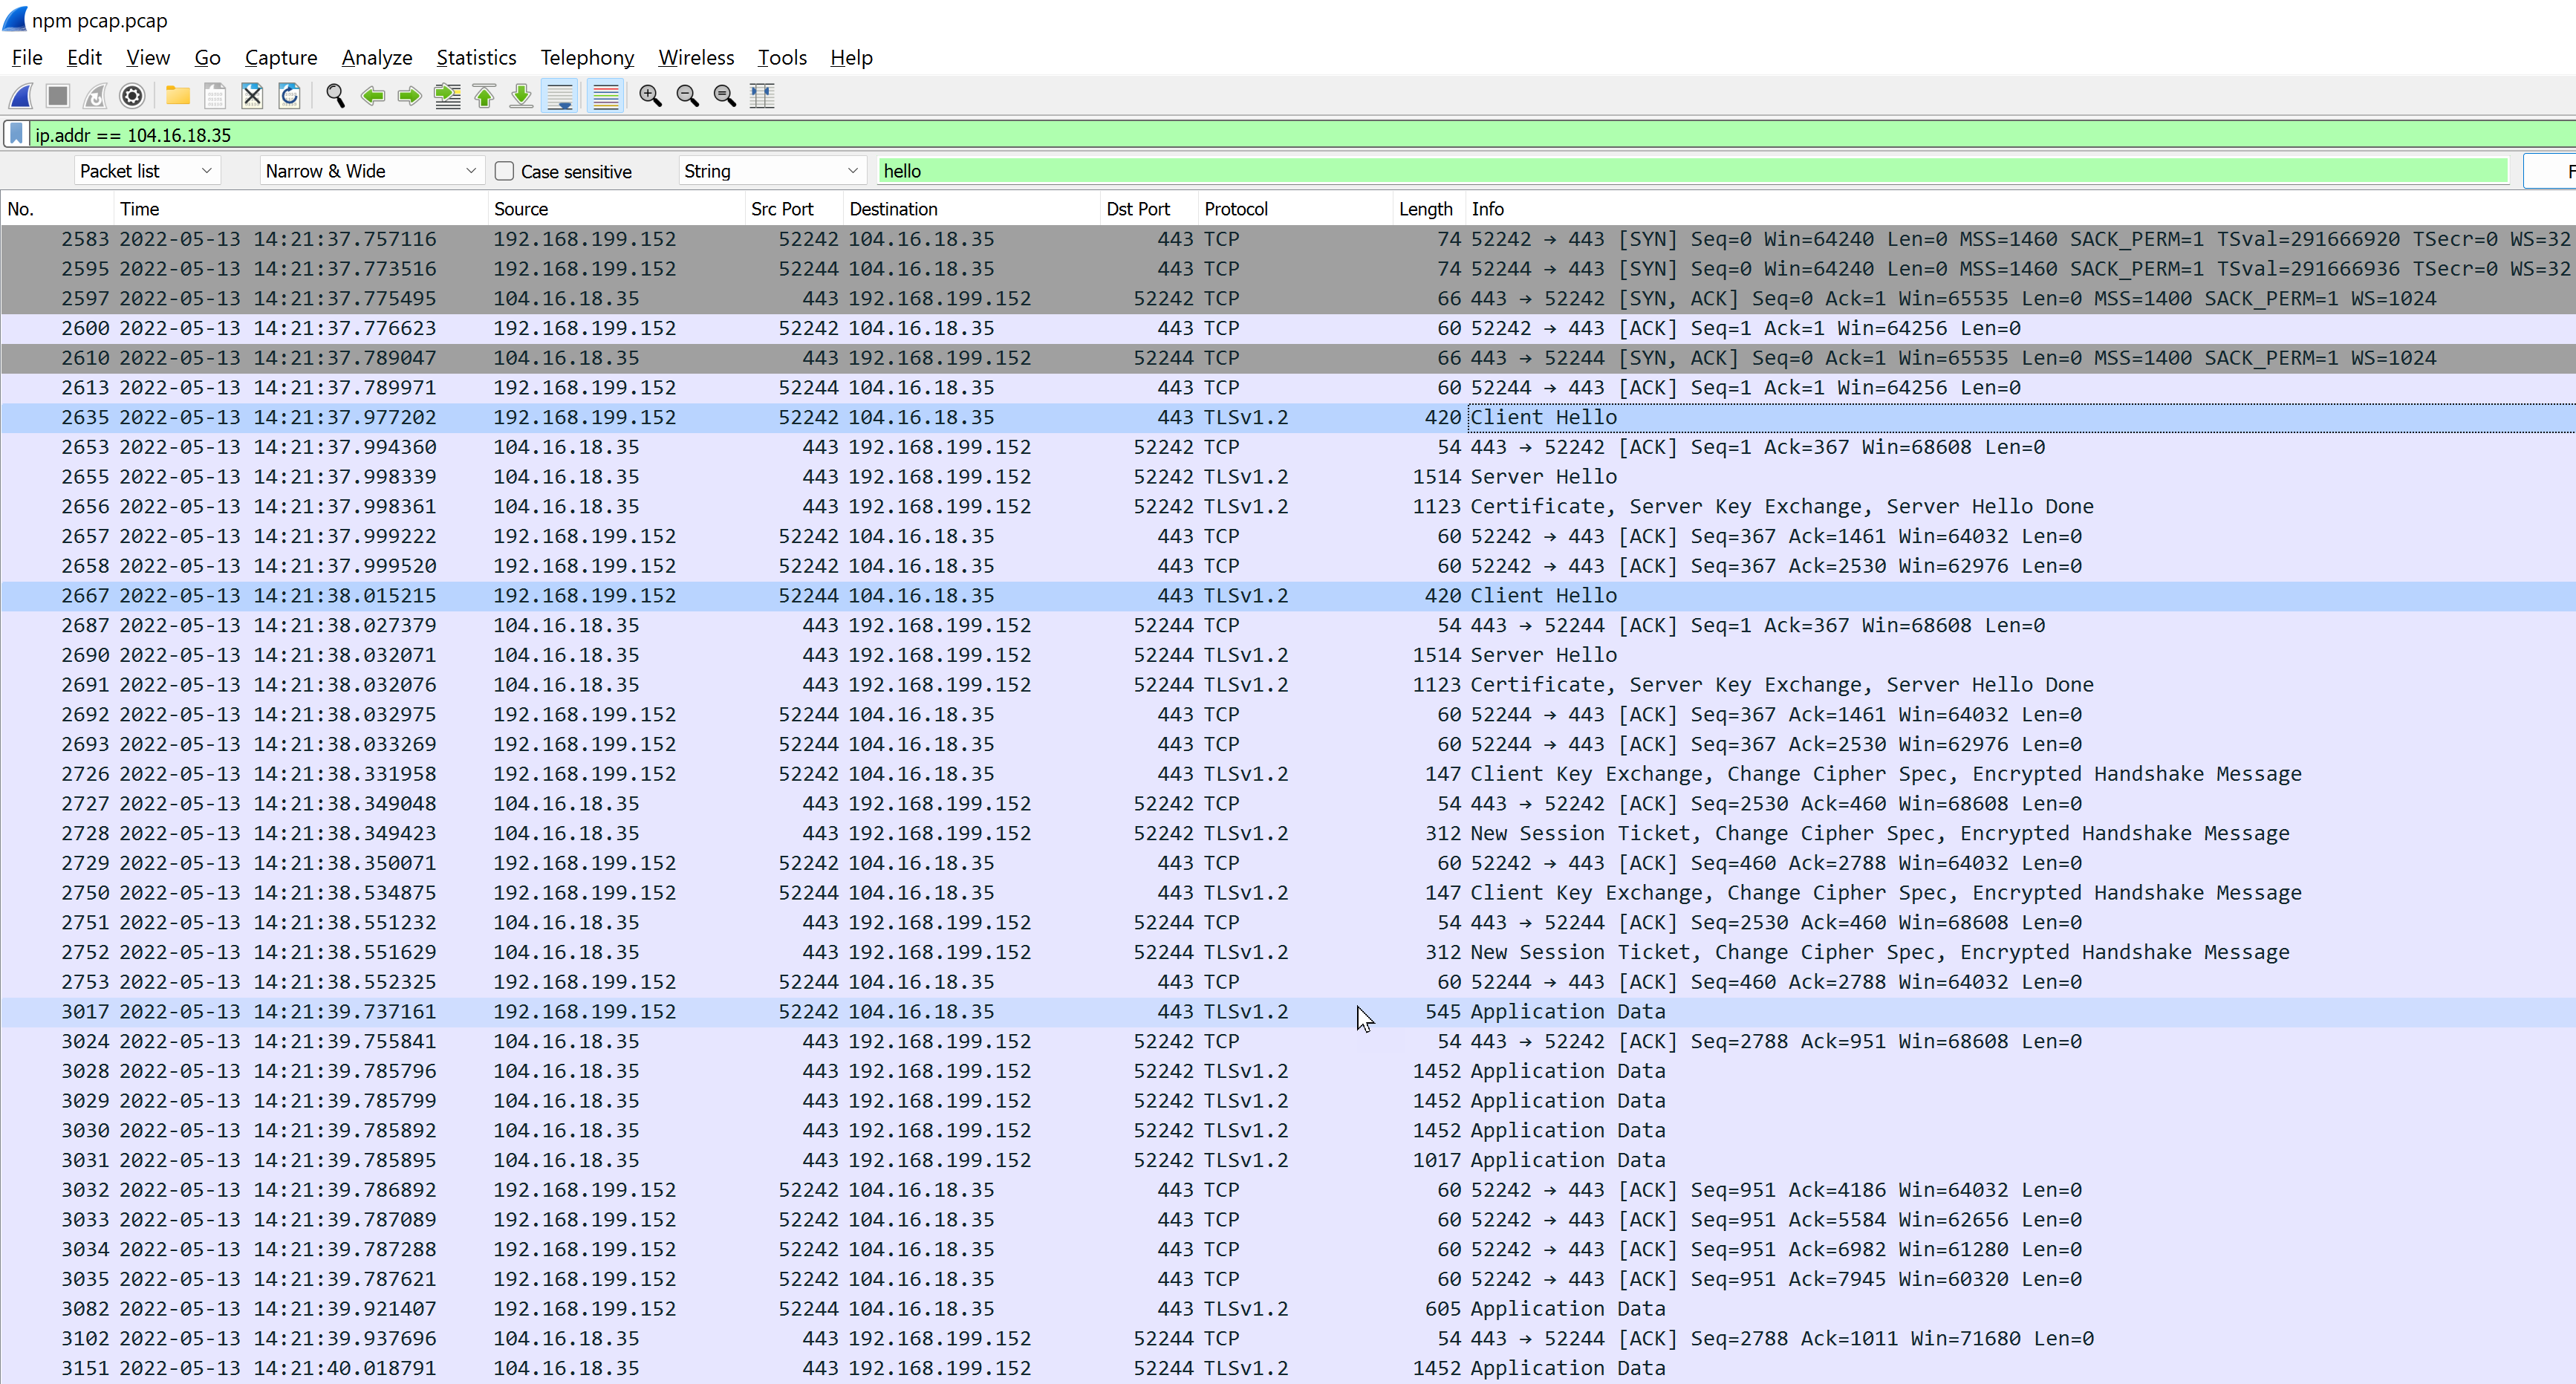Open the Telephony menu
This screenshot has width=2576, height=1384.
(587, 57)
